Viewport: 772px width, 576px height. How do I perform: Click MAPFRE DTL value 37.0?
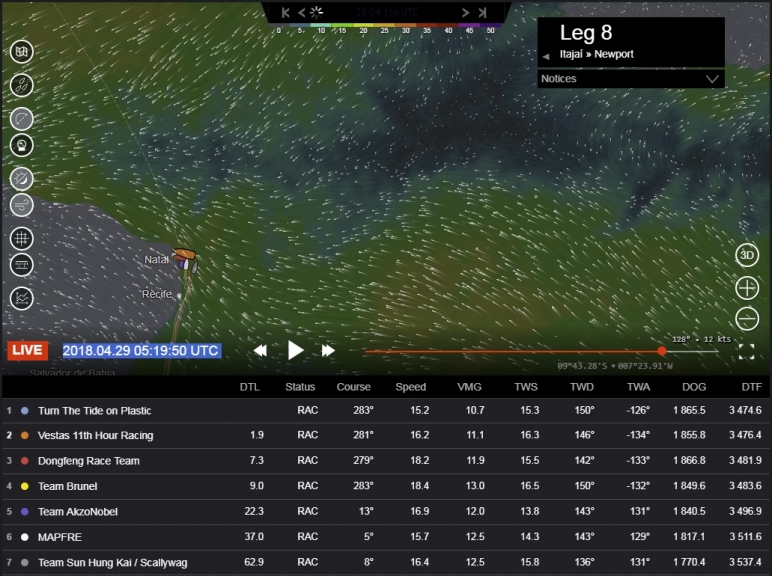click(254, 537)
